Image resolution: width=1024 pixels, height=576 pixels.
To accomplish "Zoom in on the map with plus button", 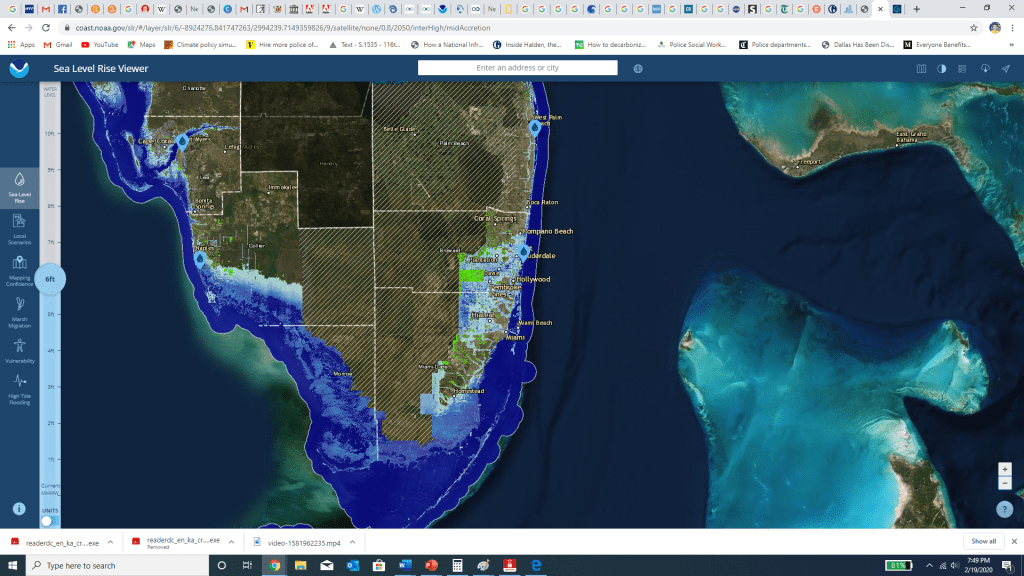I will (1005, 469).
